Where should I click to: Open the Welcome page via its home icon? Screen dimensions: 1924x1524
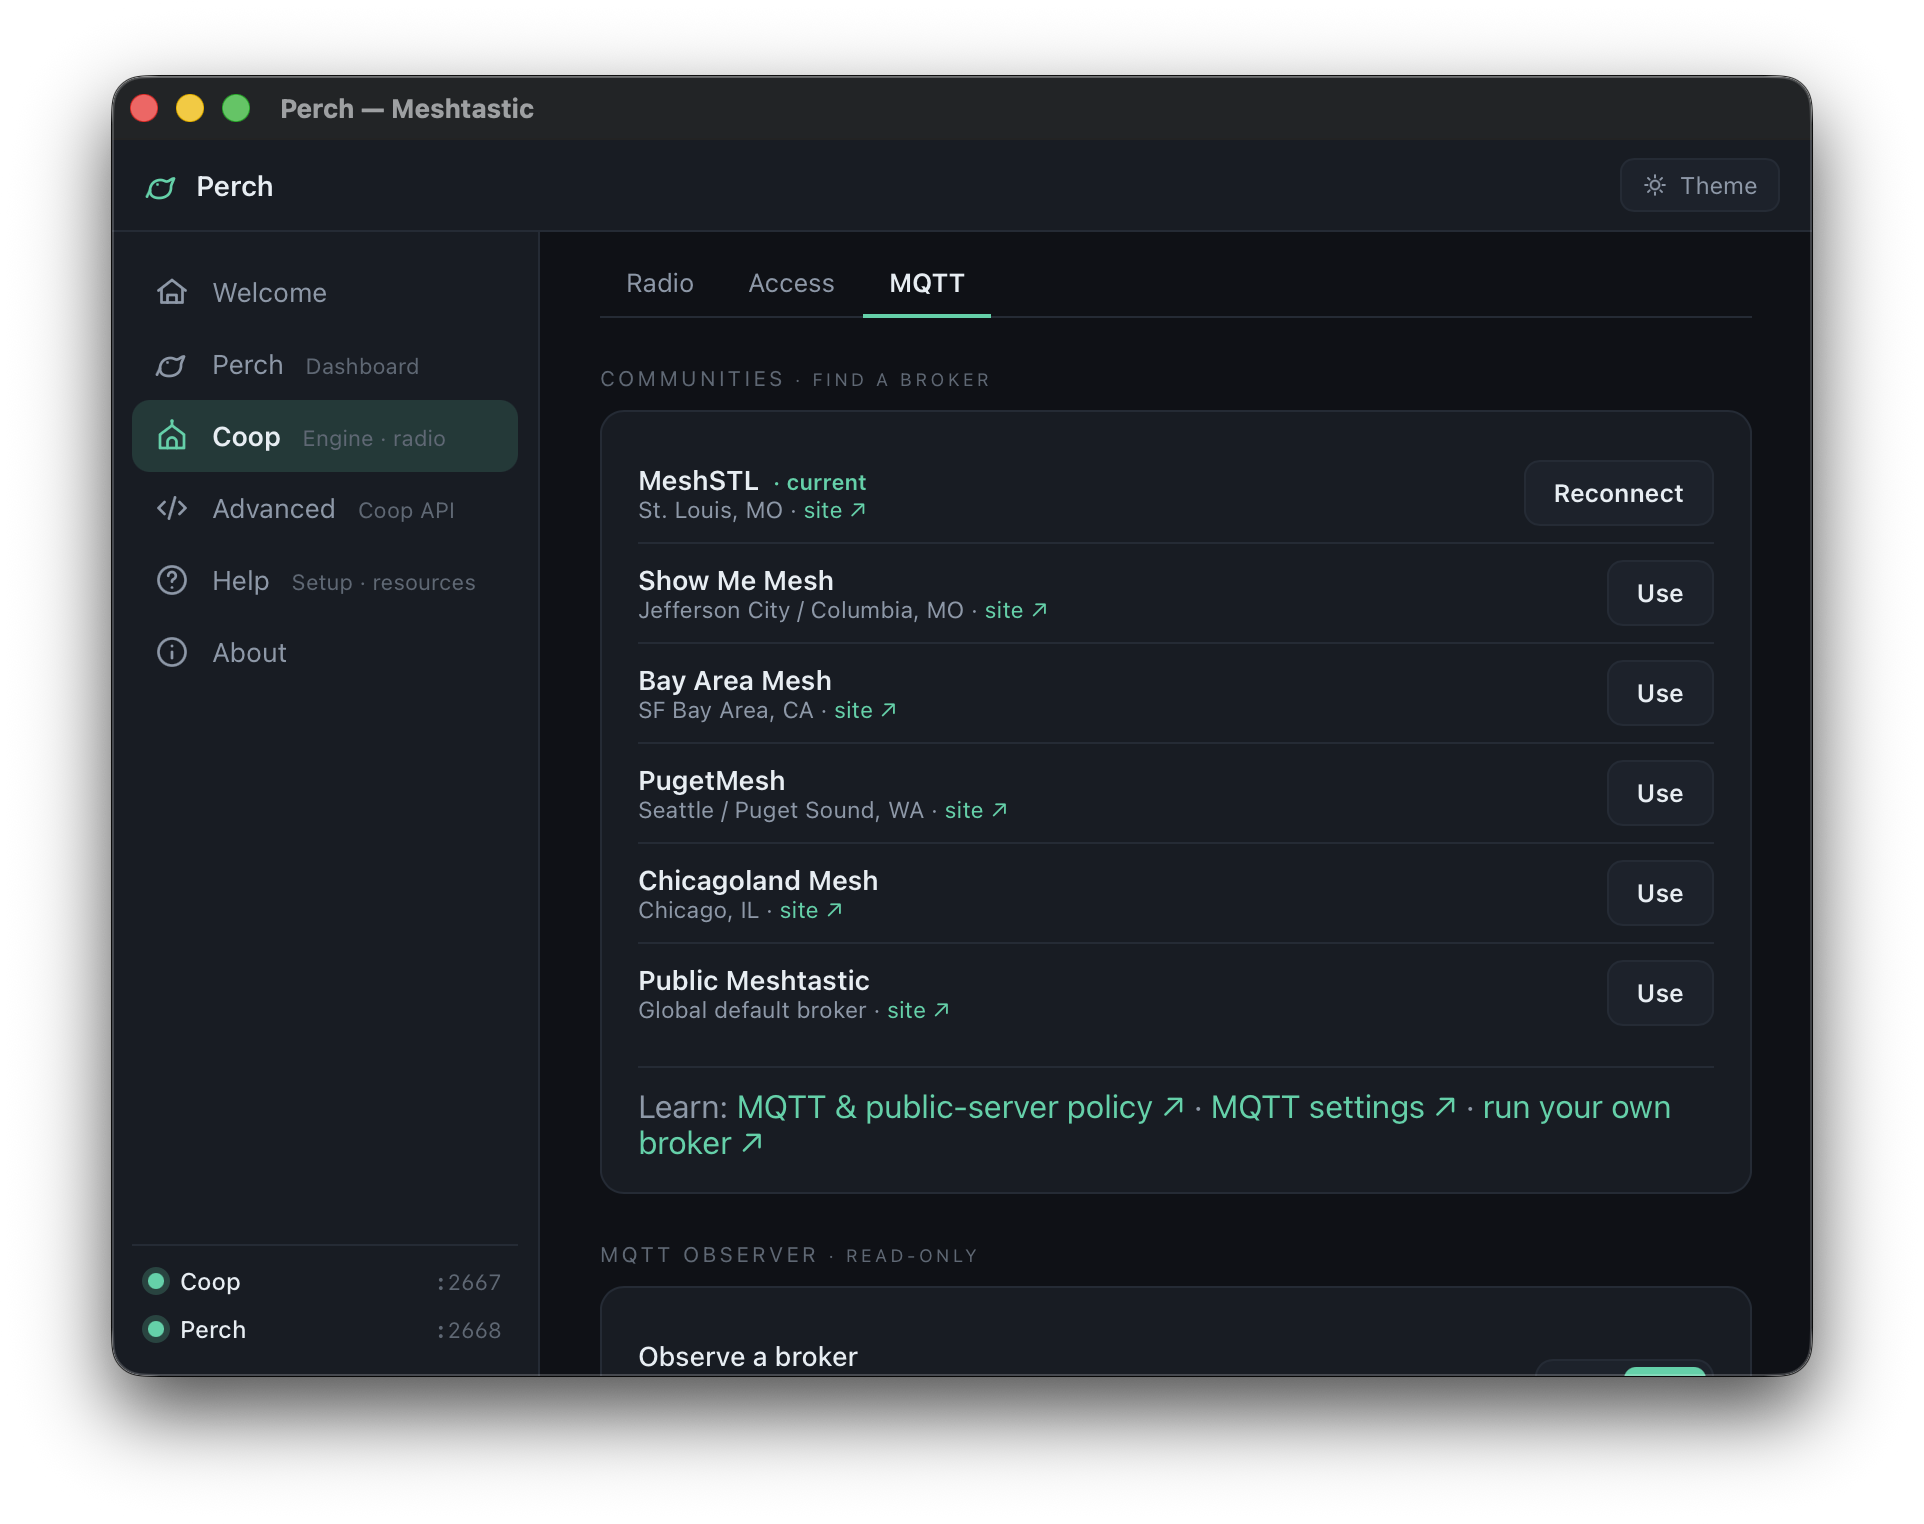pyautogui.click(x=172, y=292)
